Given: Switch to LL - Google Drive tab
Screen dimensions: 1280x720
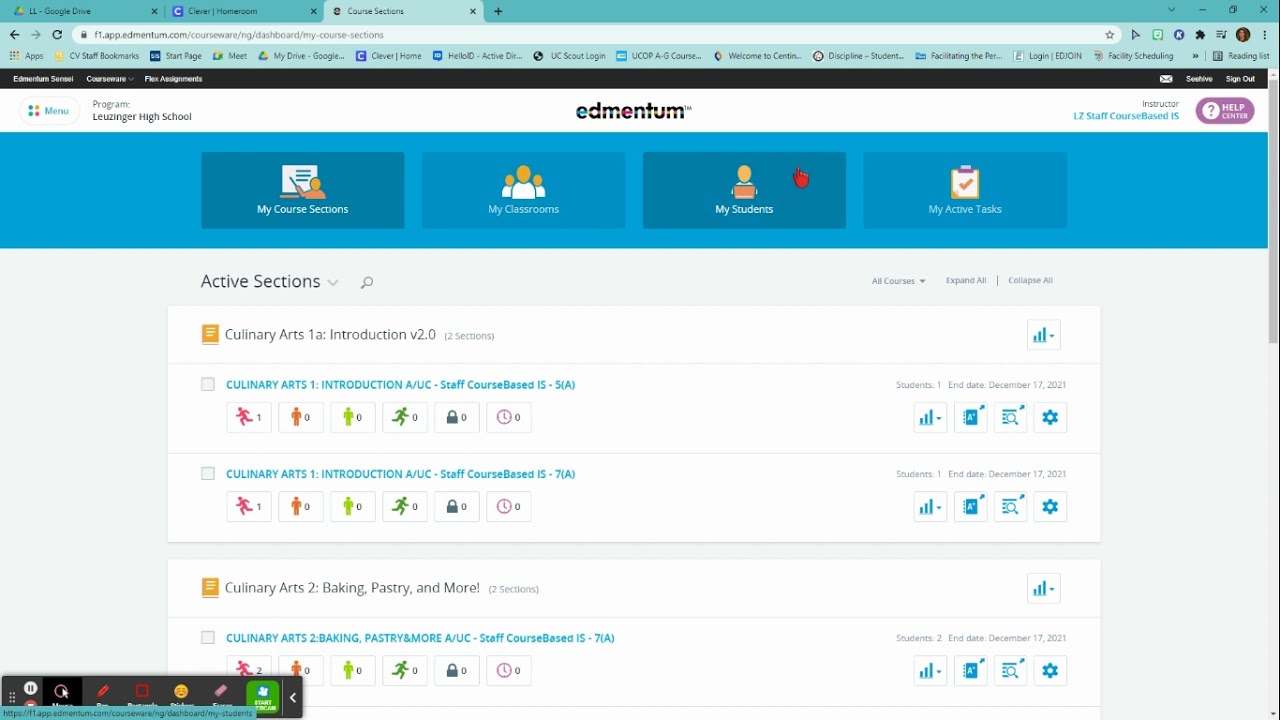Looking at the screenshot, I should 81,11.
